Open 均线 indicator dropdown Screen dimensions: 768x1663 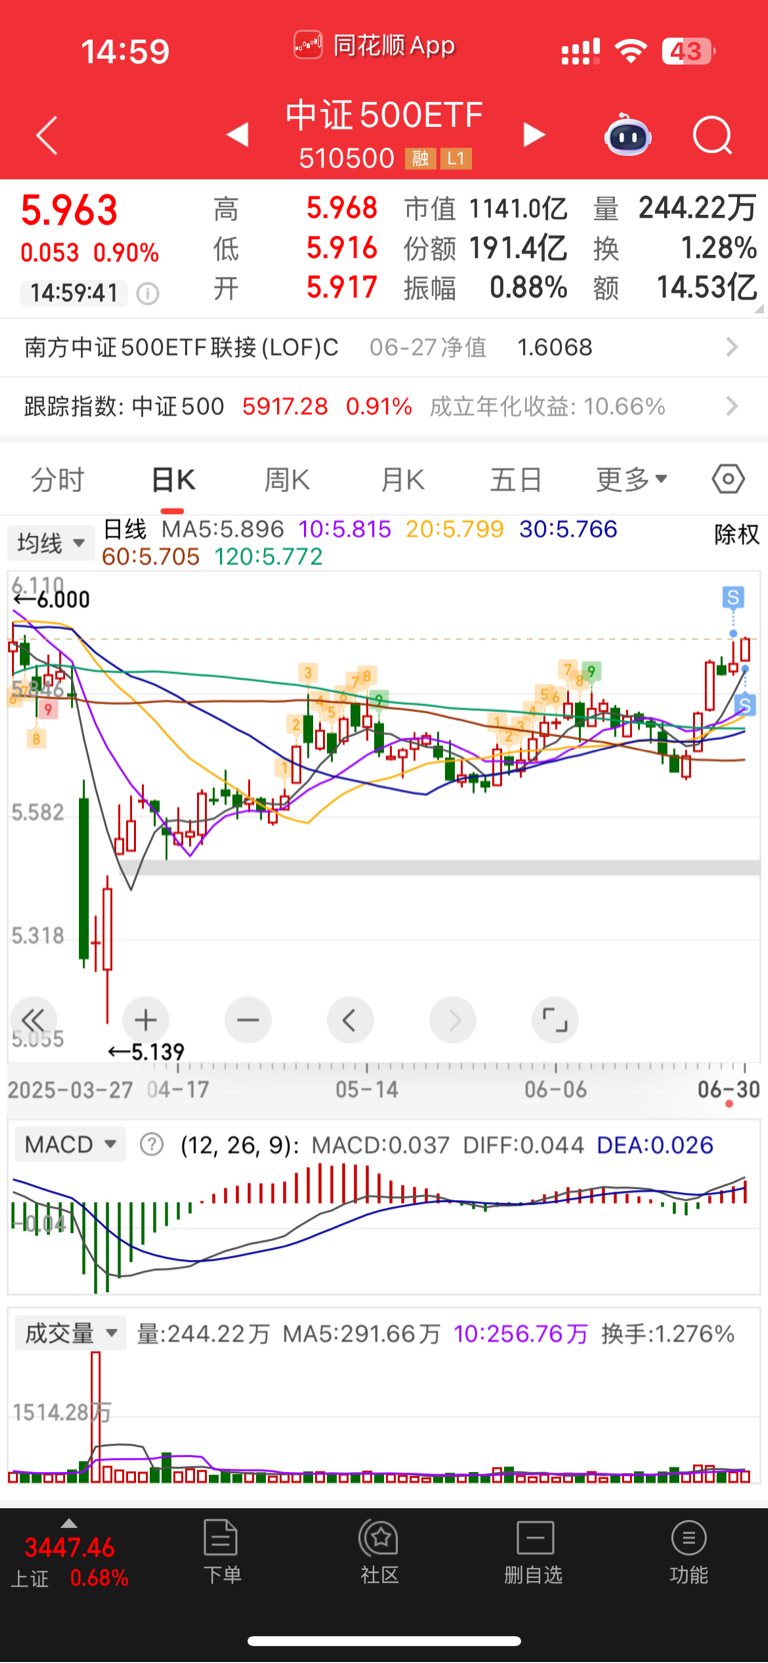pyautogui.click(x=51, y=543)
